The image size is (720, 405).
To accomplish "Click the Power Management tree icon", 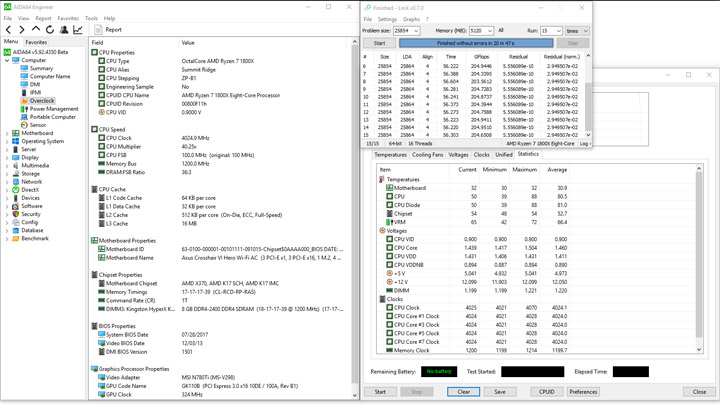I will pyautogui.click(x=24, y=109).
